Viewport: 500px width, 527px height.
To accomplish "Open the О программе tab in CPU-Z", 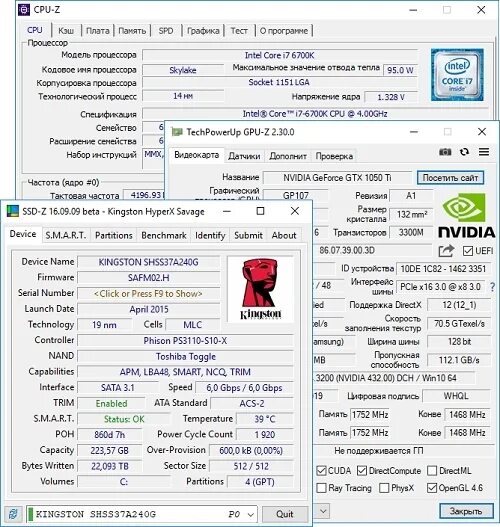I will point(284,31).
